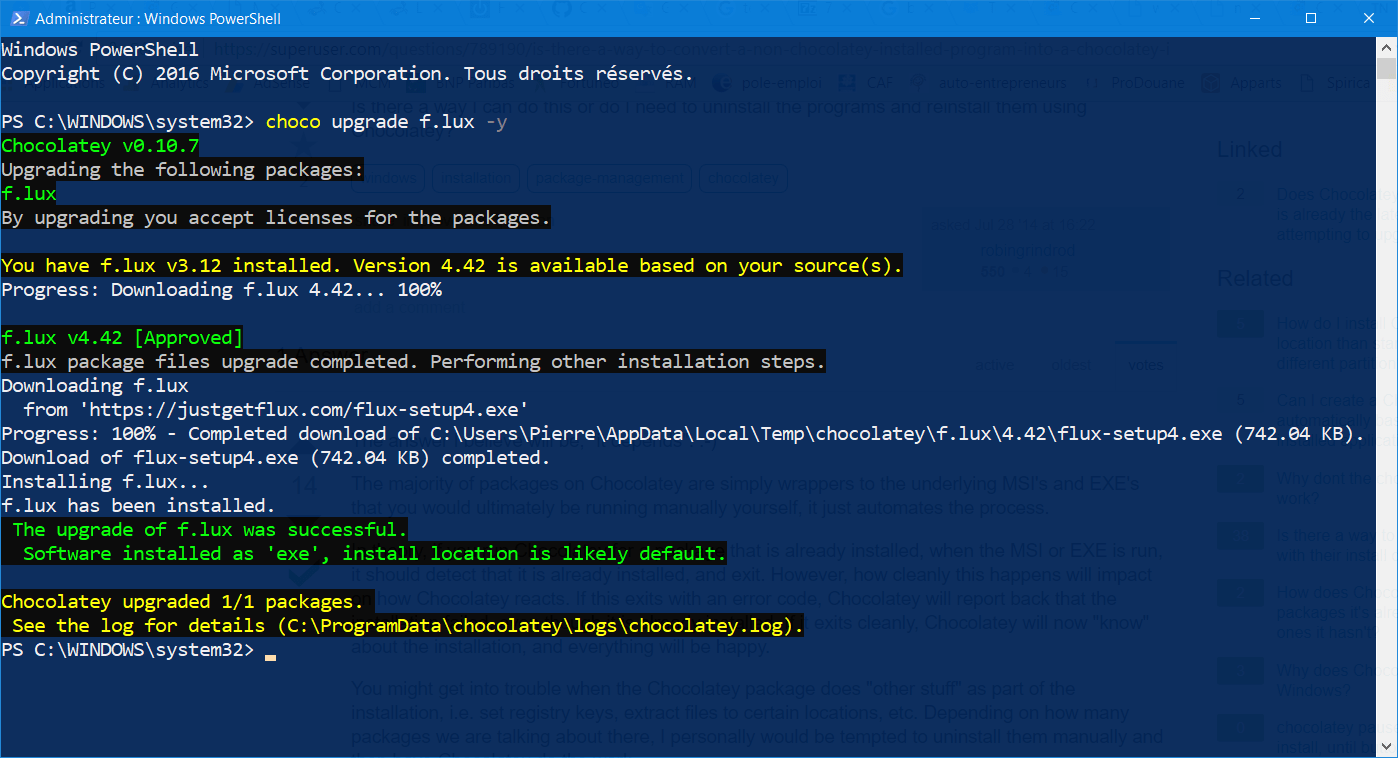Maximize the Windows PowerShell window
The width and height of the screenshot is (1398, 758).
(1311, 18)
